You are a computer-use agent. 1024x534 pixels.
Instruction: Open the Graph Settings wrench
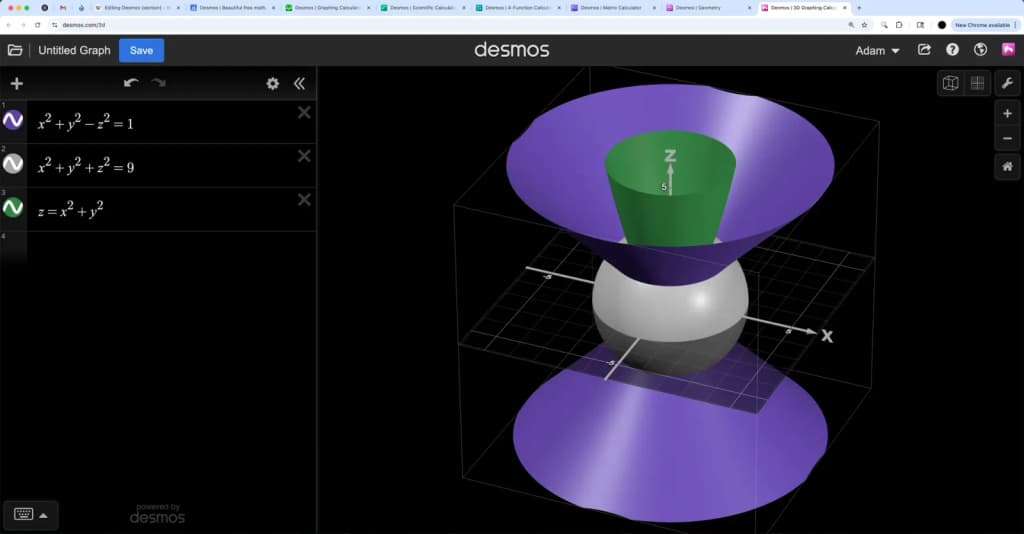[x=1007, y=83]
